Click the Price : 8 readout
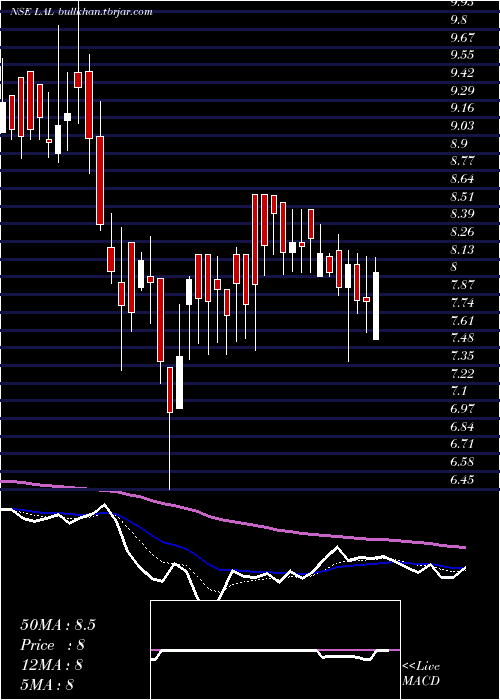500x700 pixels. click(x=53, y=645)
